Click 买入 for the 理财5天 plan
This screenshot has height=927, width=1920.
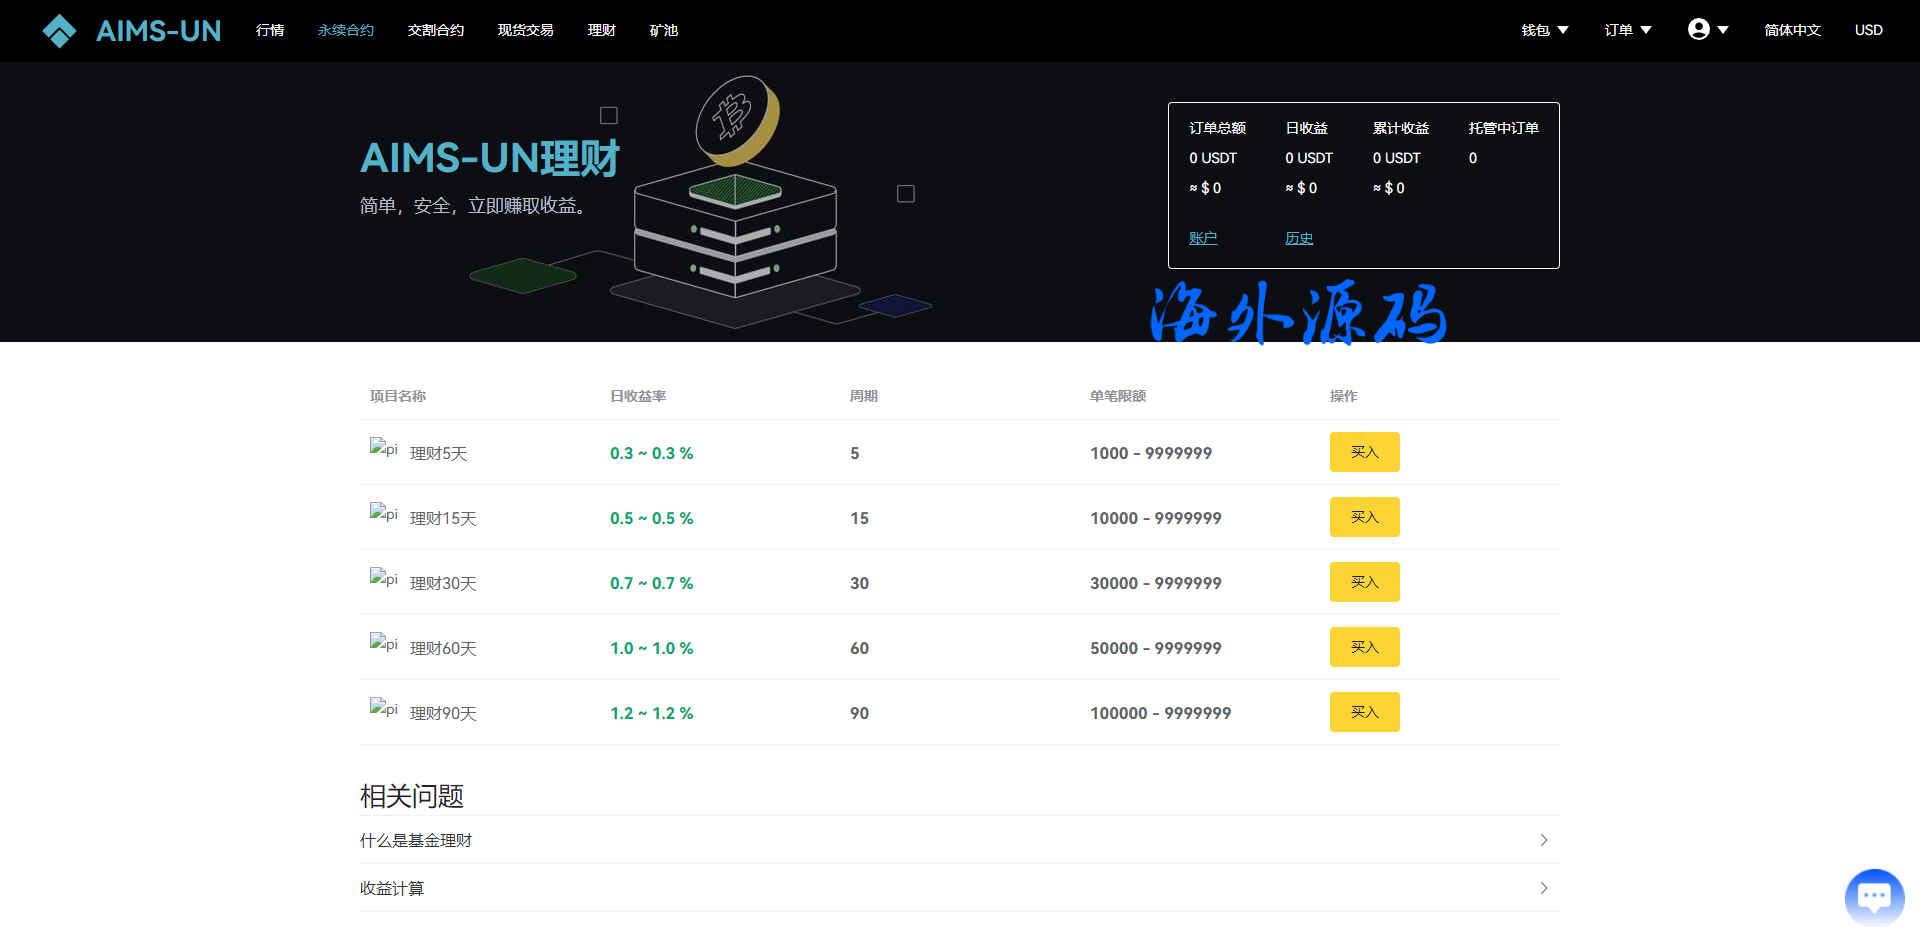point(1364,452)
